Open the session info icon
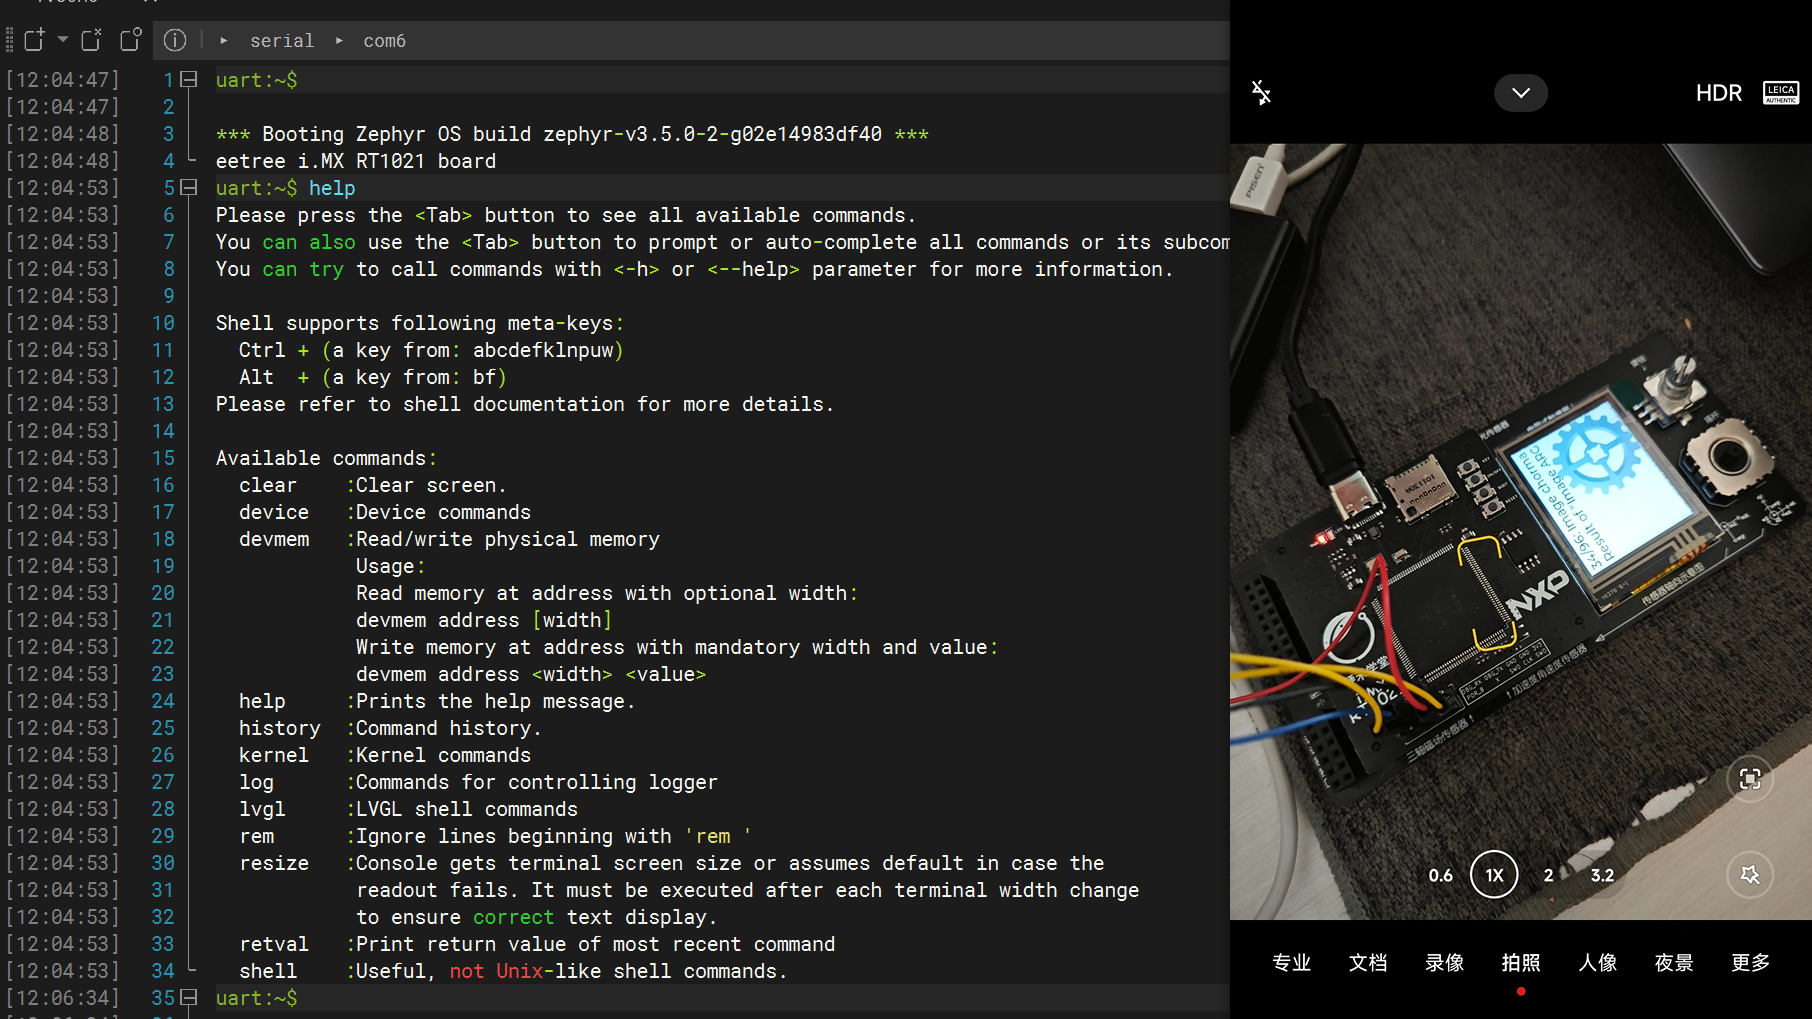The width and height of the screenshot is (1812, 1019). 175,40
